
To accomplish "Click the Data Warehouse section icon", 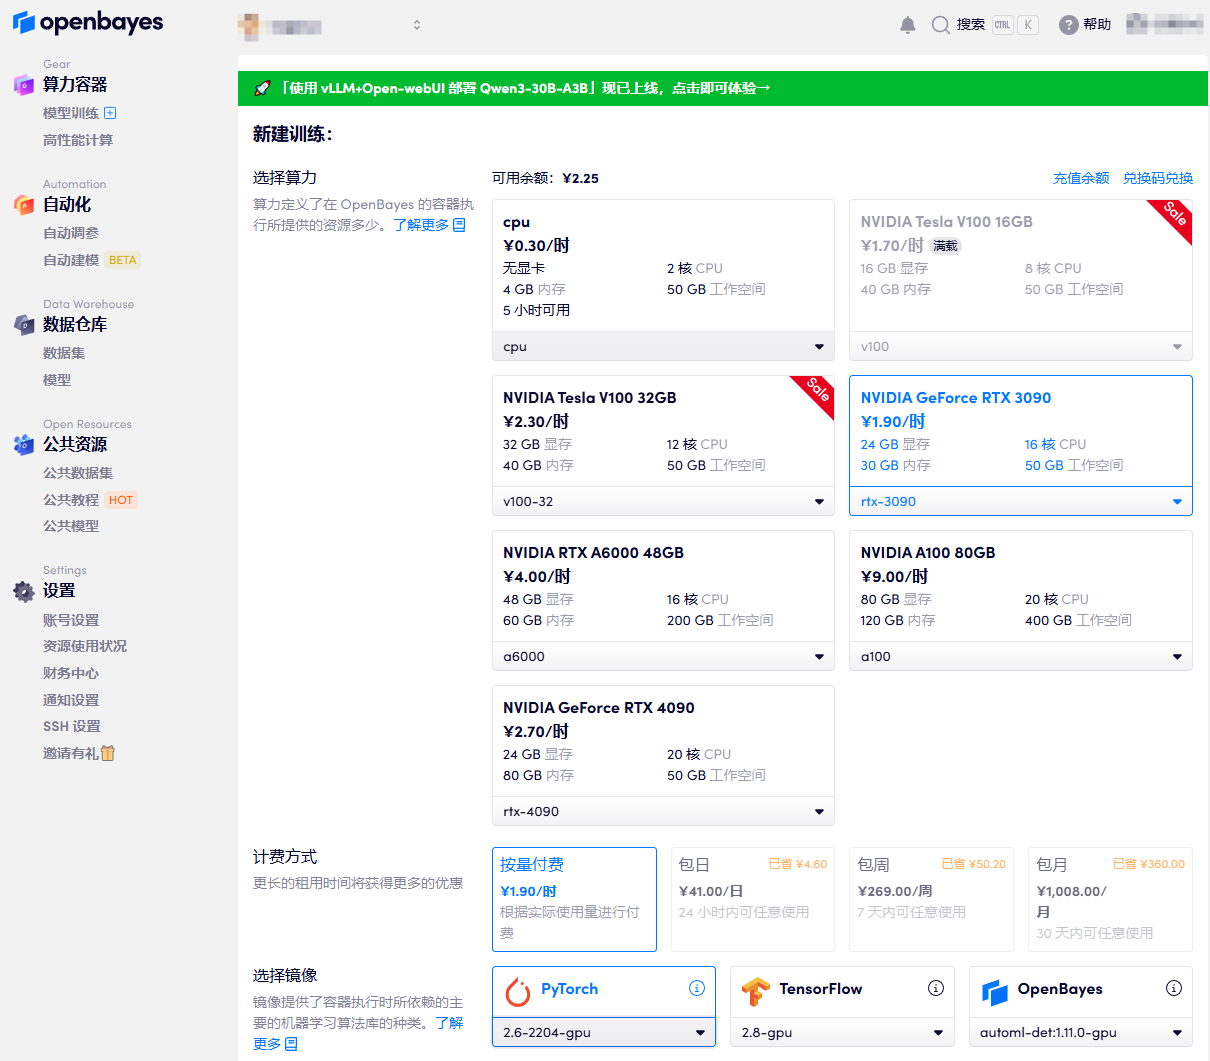I will point(24,325).
